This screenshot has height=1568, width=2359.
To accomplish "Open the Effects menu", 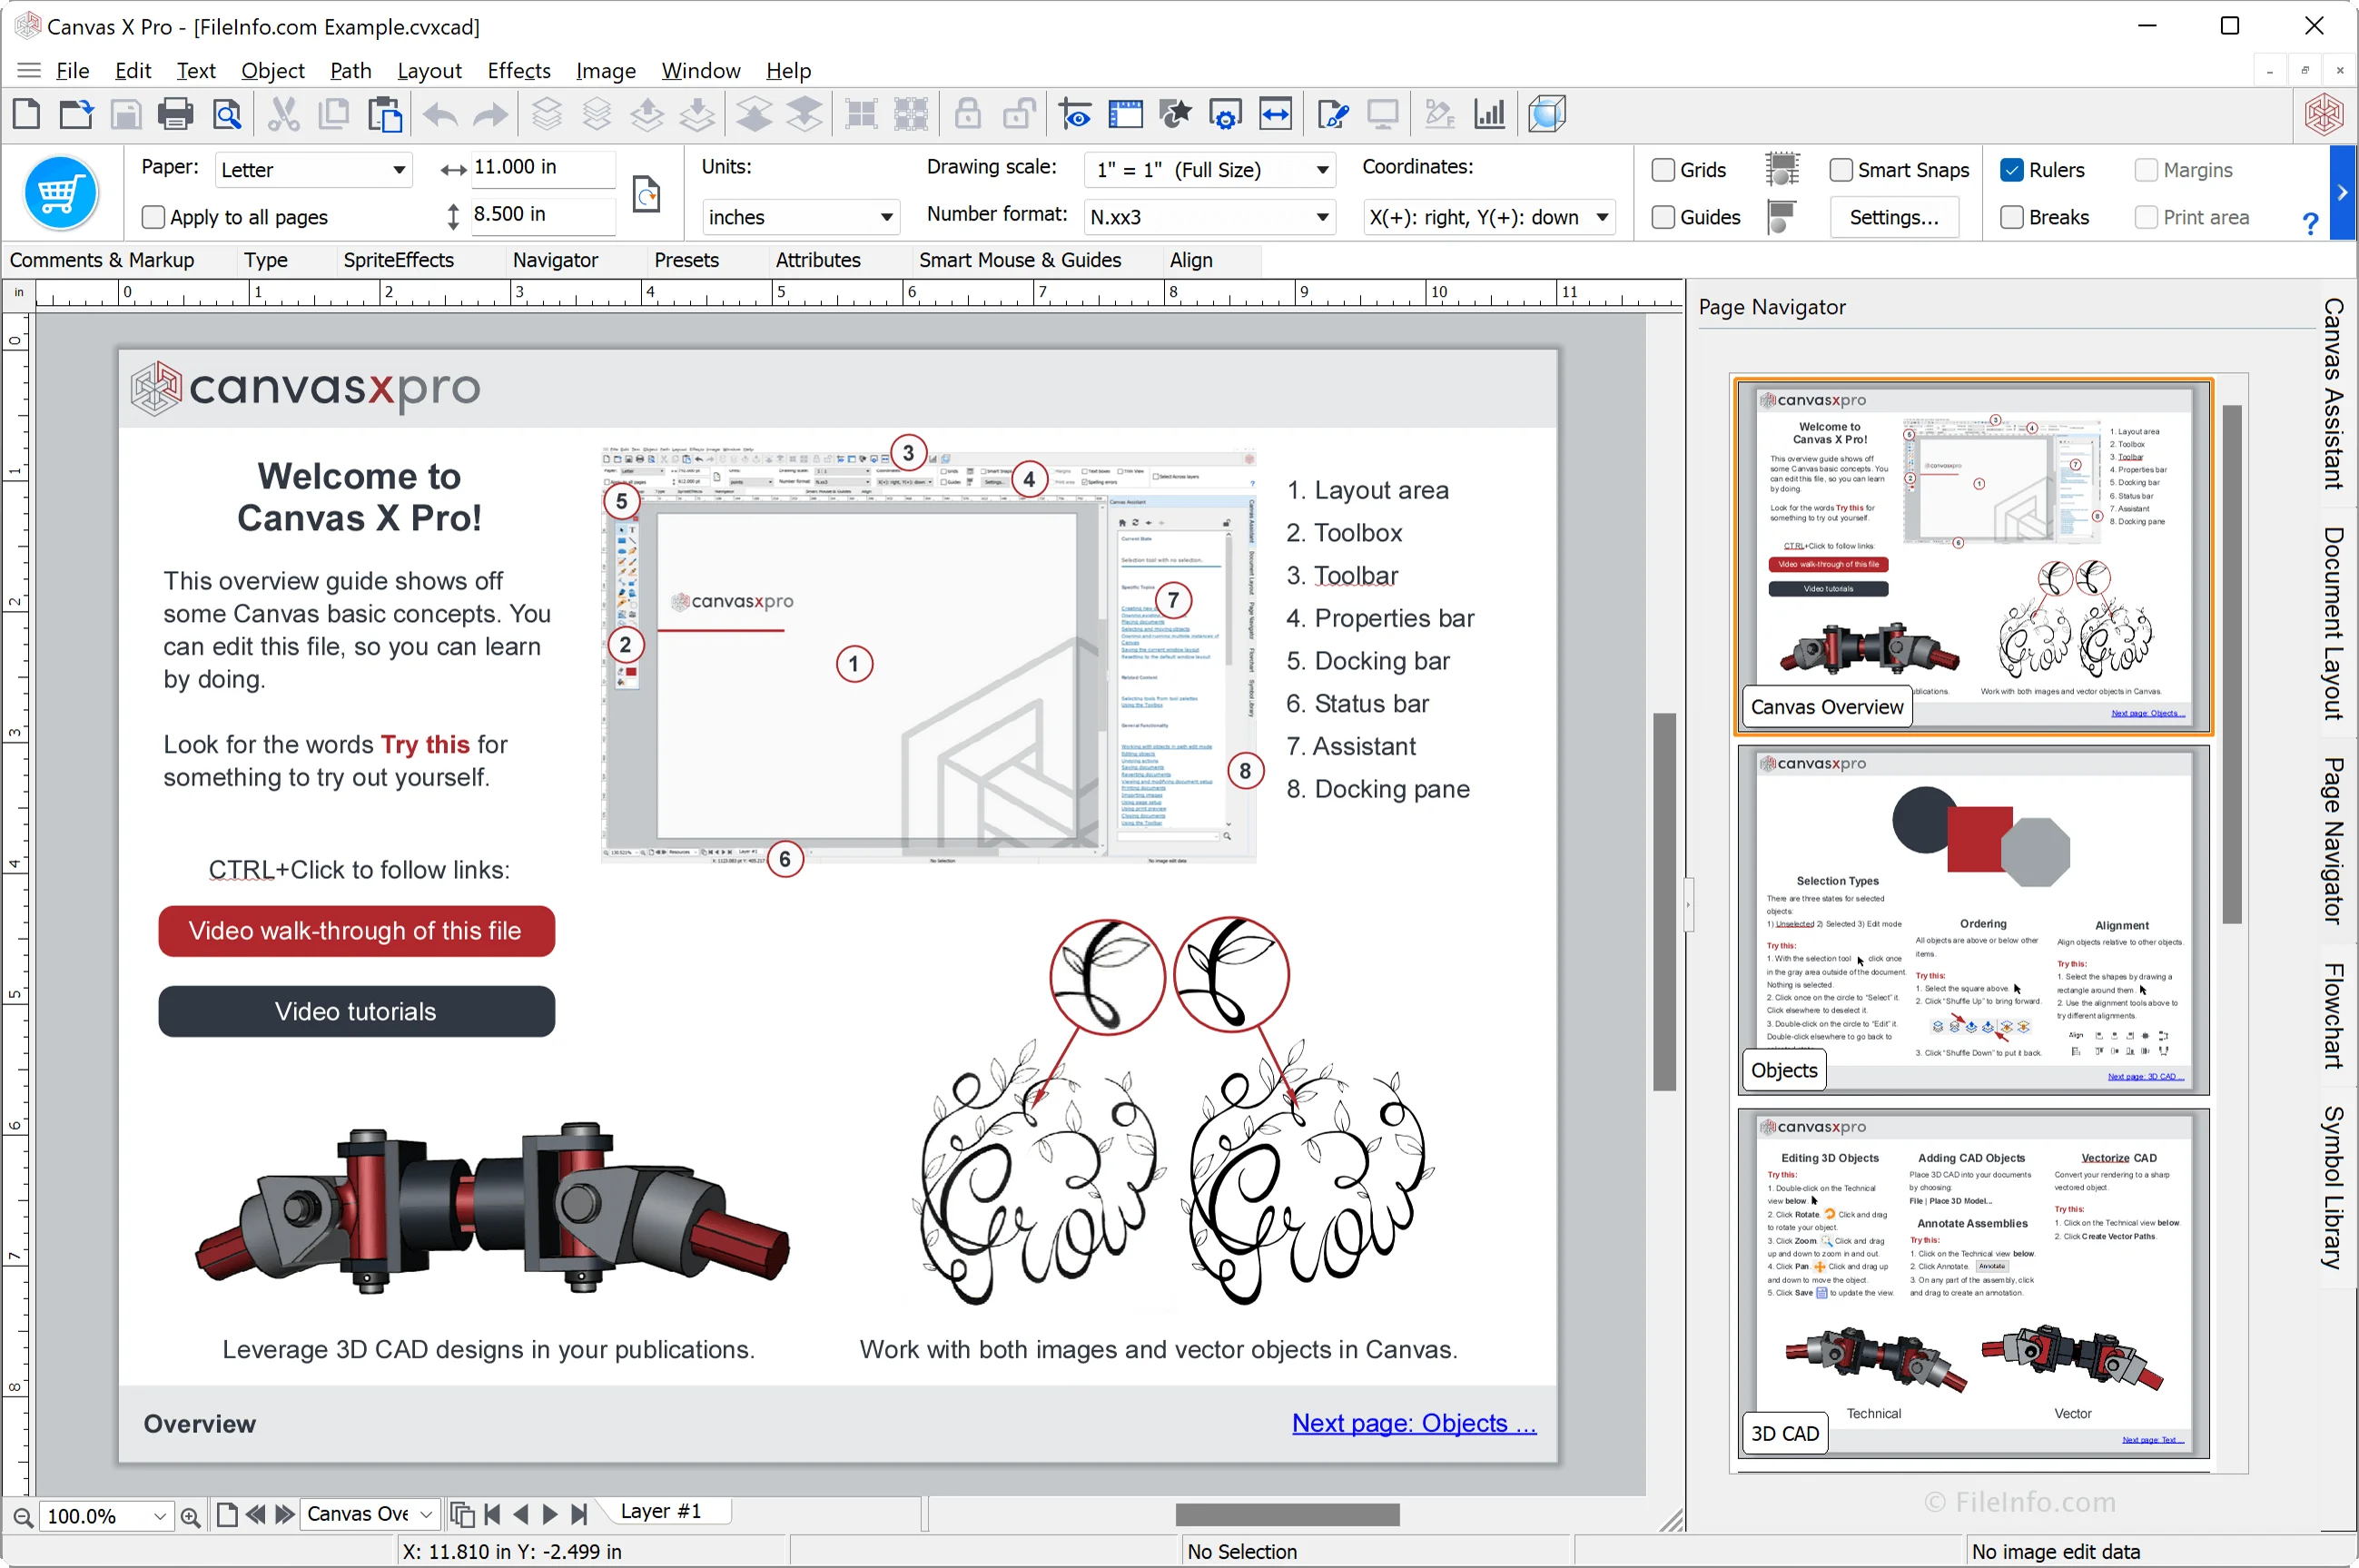I will click(518, 71).
